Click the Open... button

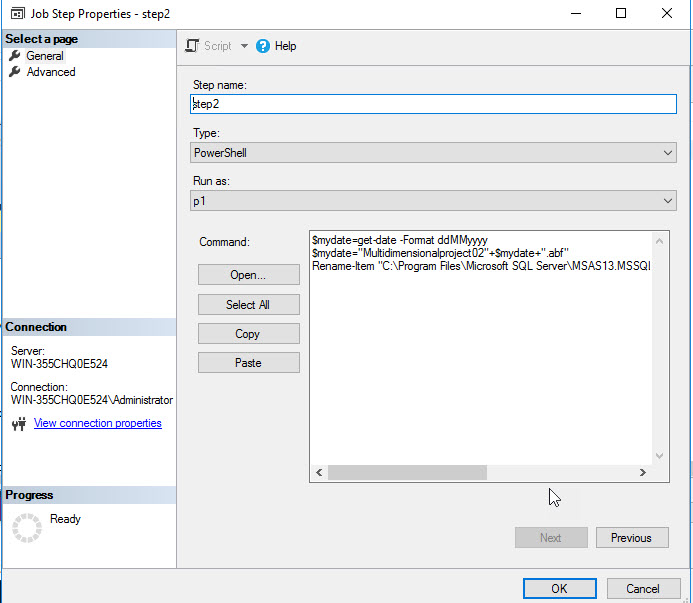248,275
